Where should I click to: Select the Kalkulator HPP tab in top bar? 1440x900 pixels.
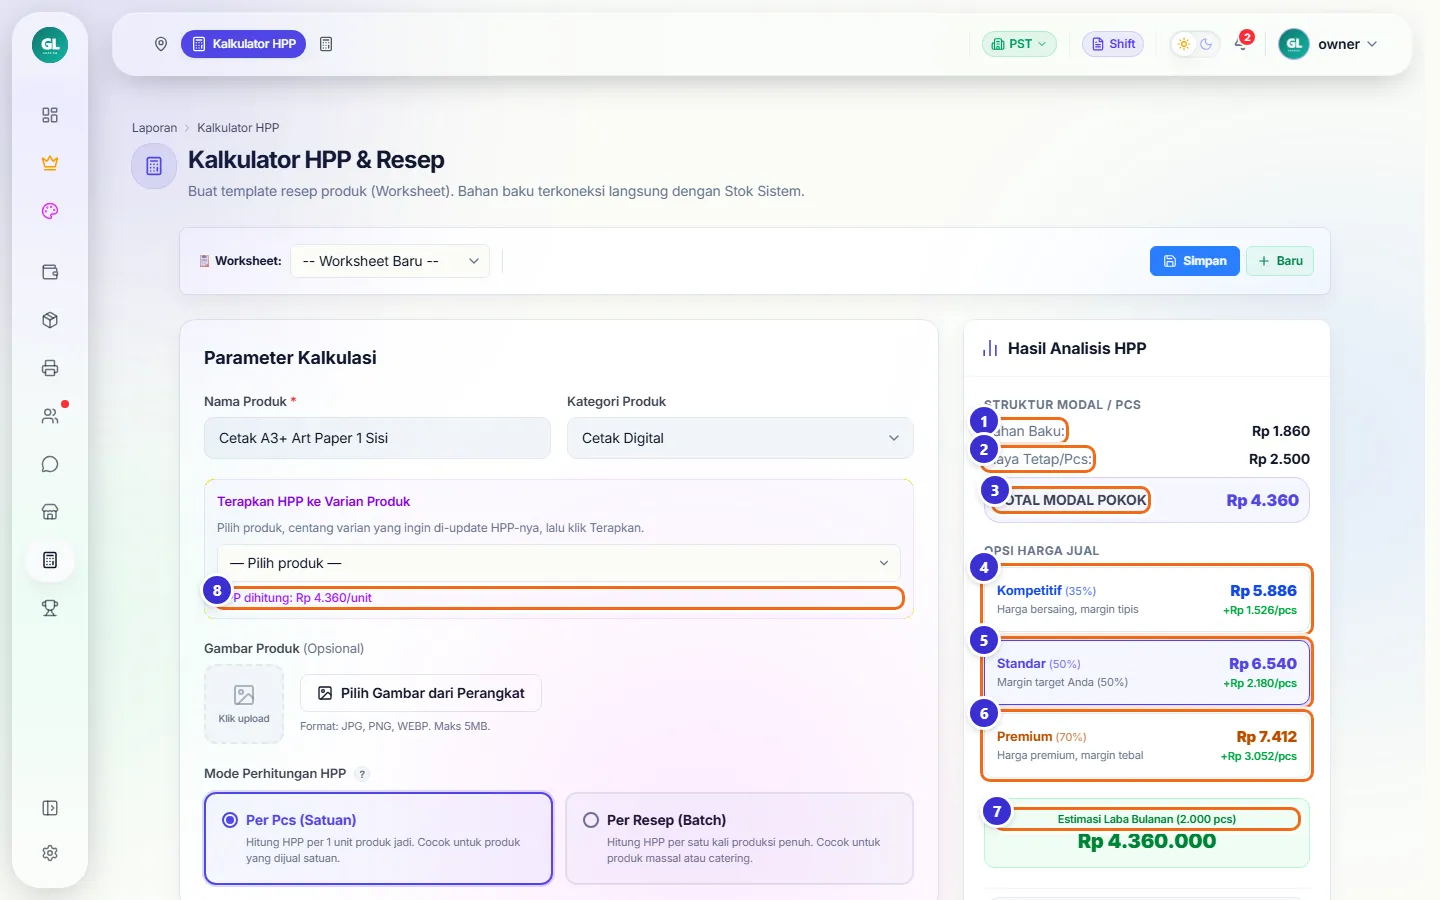pyautogui.click(x=243, y=44)
